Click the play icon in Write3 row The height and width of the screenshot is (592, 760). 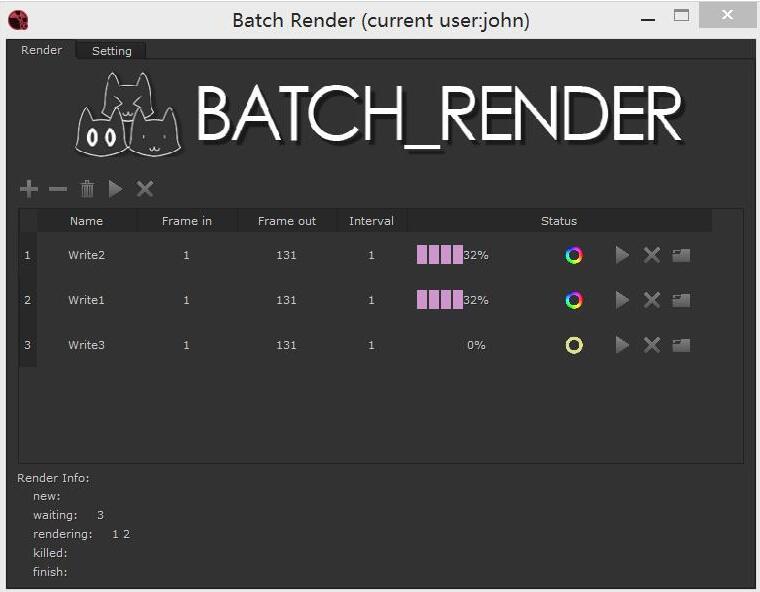(622, 345)
